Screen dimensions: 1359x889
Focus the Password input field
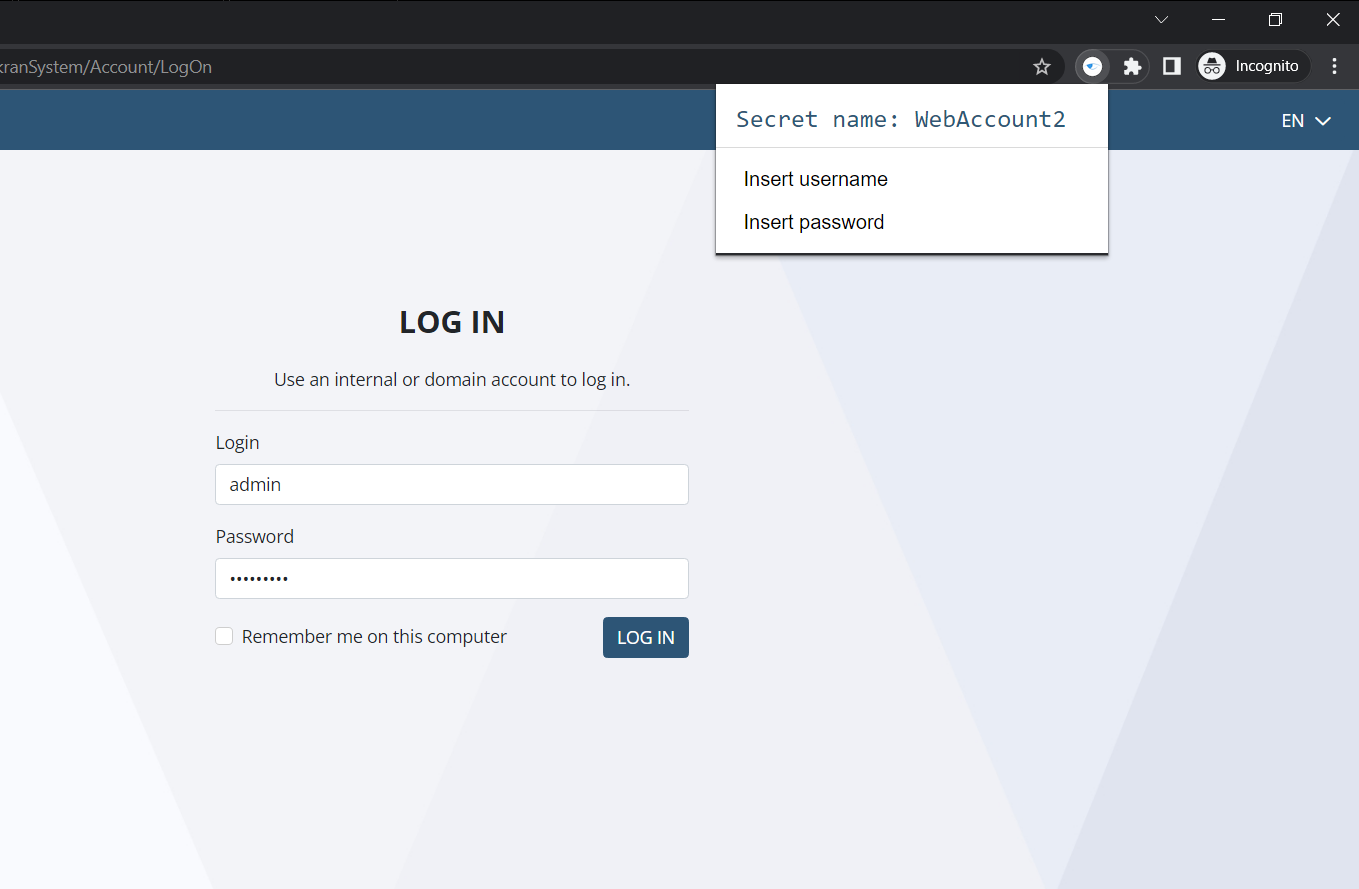point(451,579)
